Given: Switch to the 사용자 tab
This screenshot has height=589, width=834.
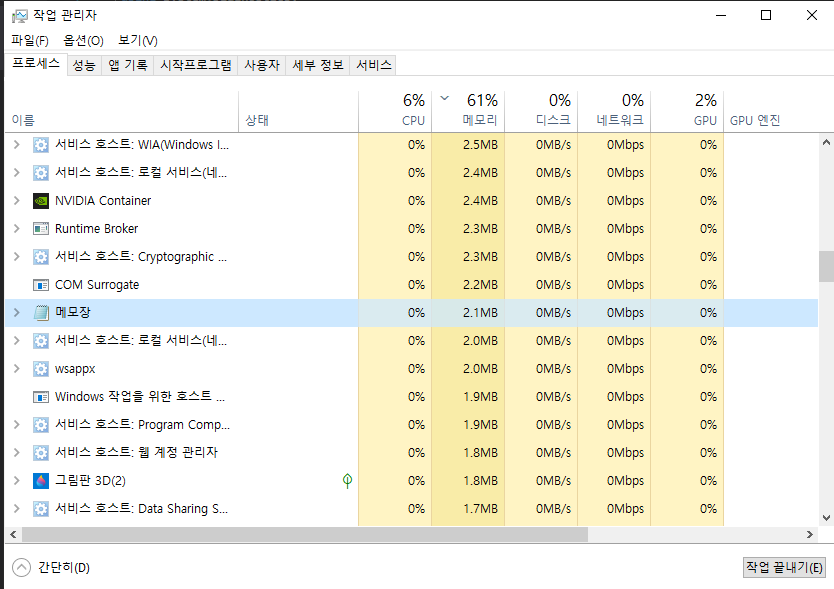Looking at the screenshot, I should 262,65.
